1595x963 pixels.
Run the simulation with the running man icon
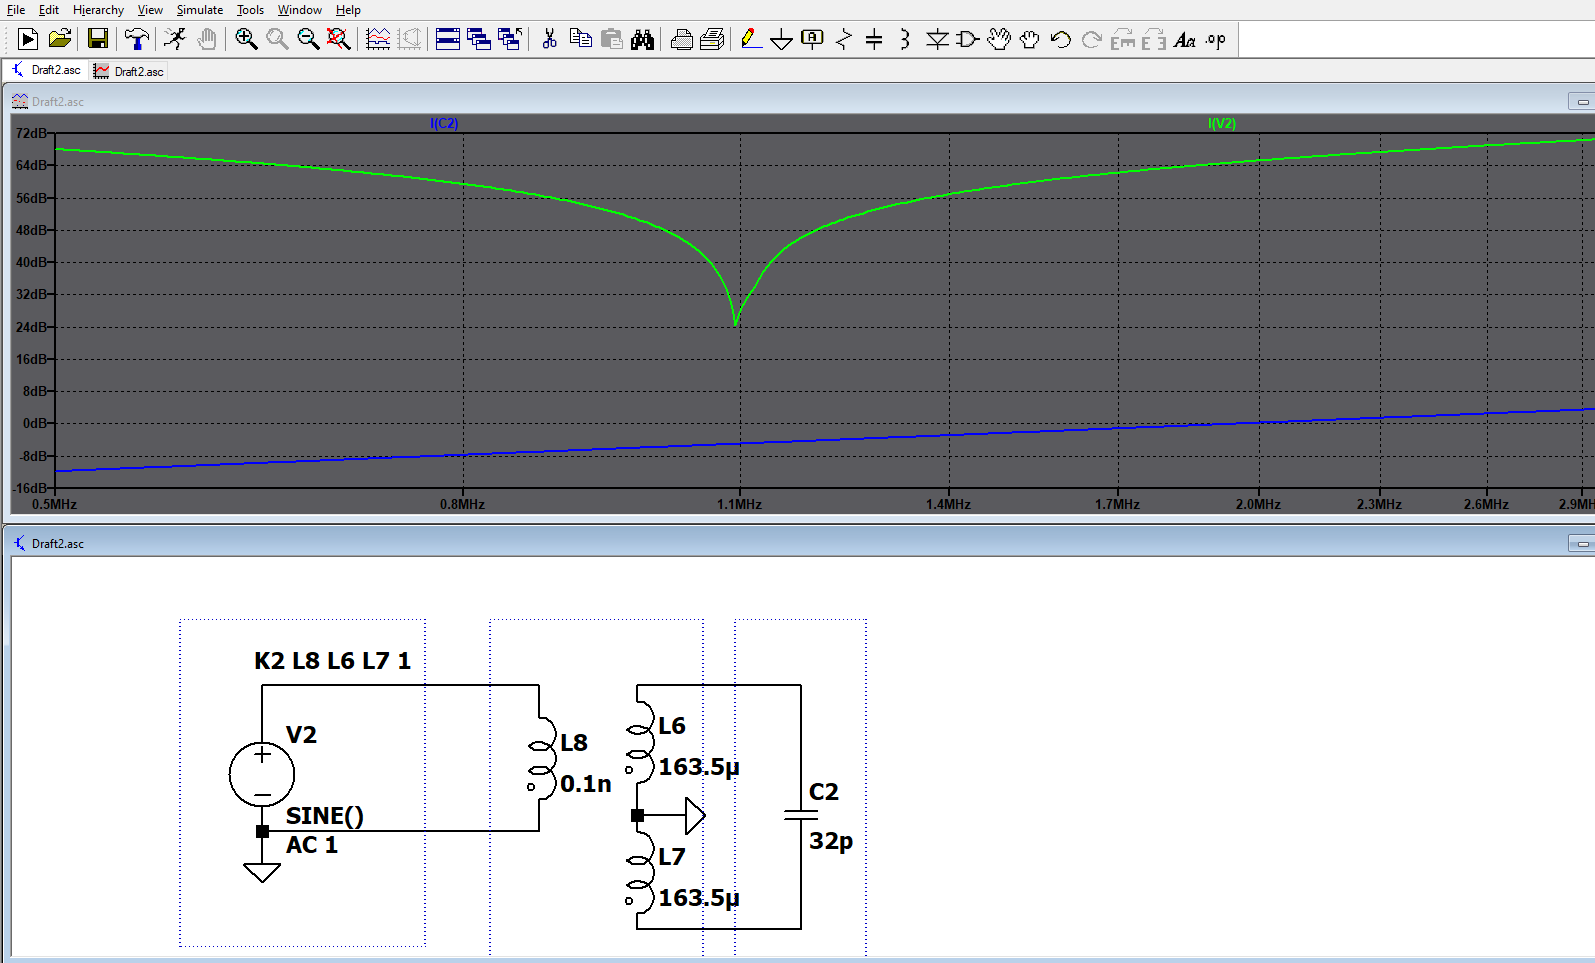(x=175, y=39)
